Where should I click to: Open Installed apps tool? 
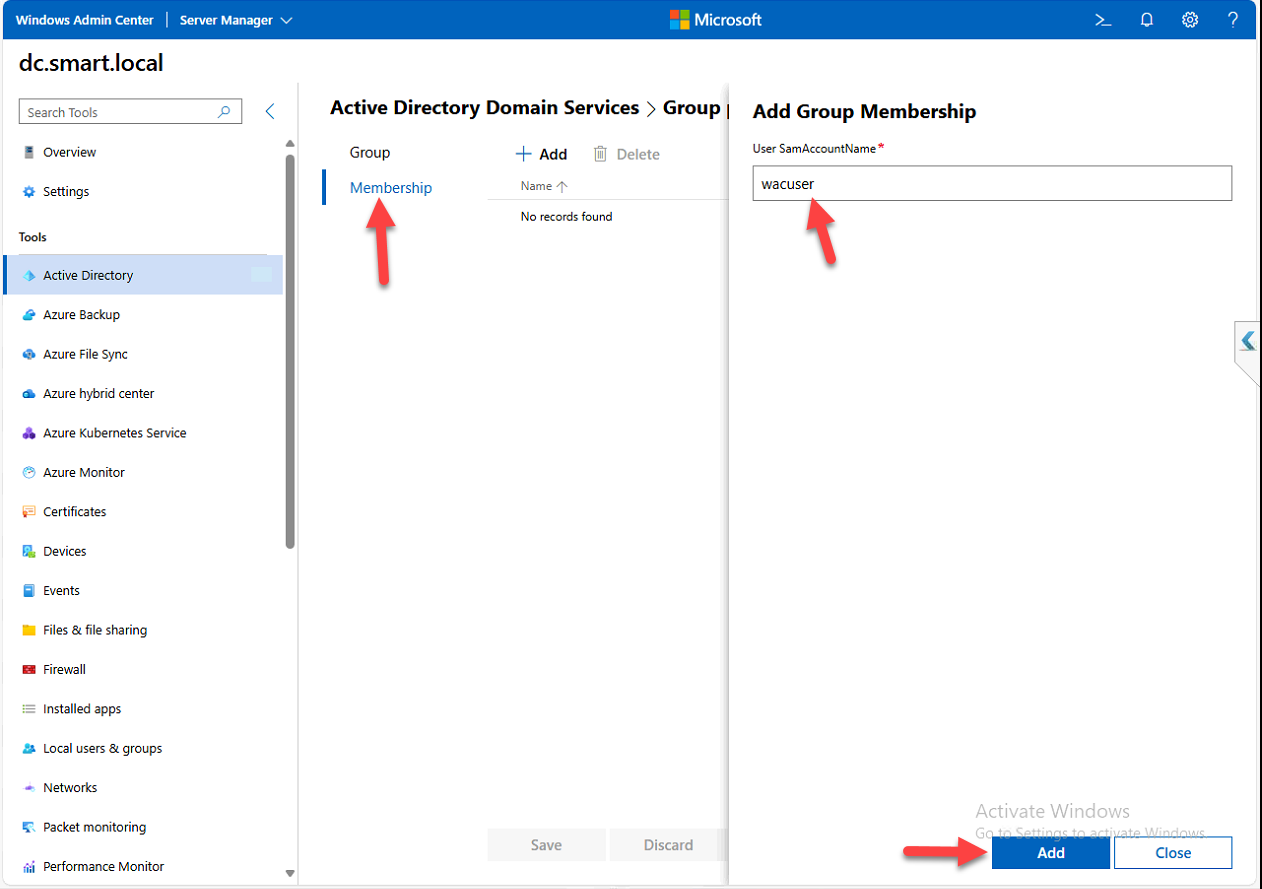tap(143, 709)
